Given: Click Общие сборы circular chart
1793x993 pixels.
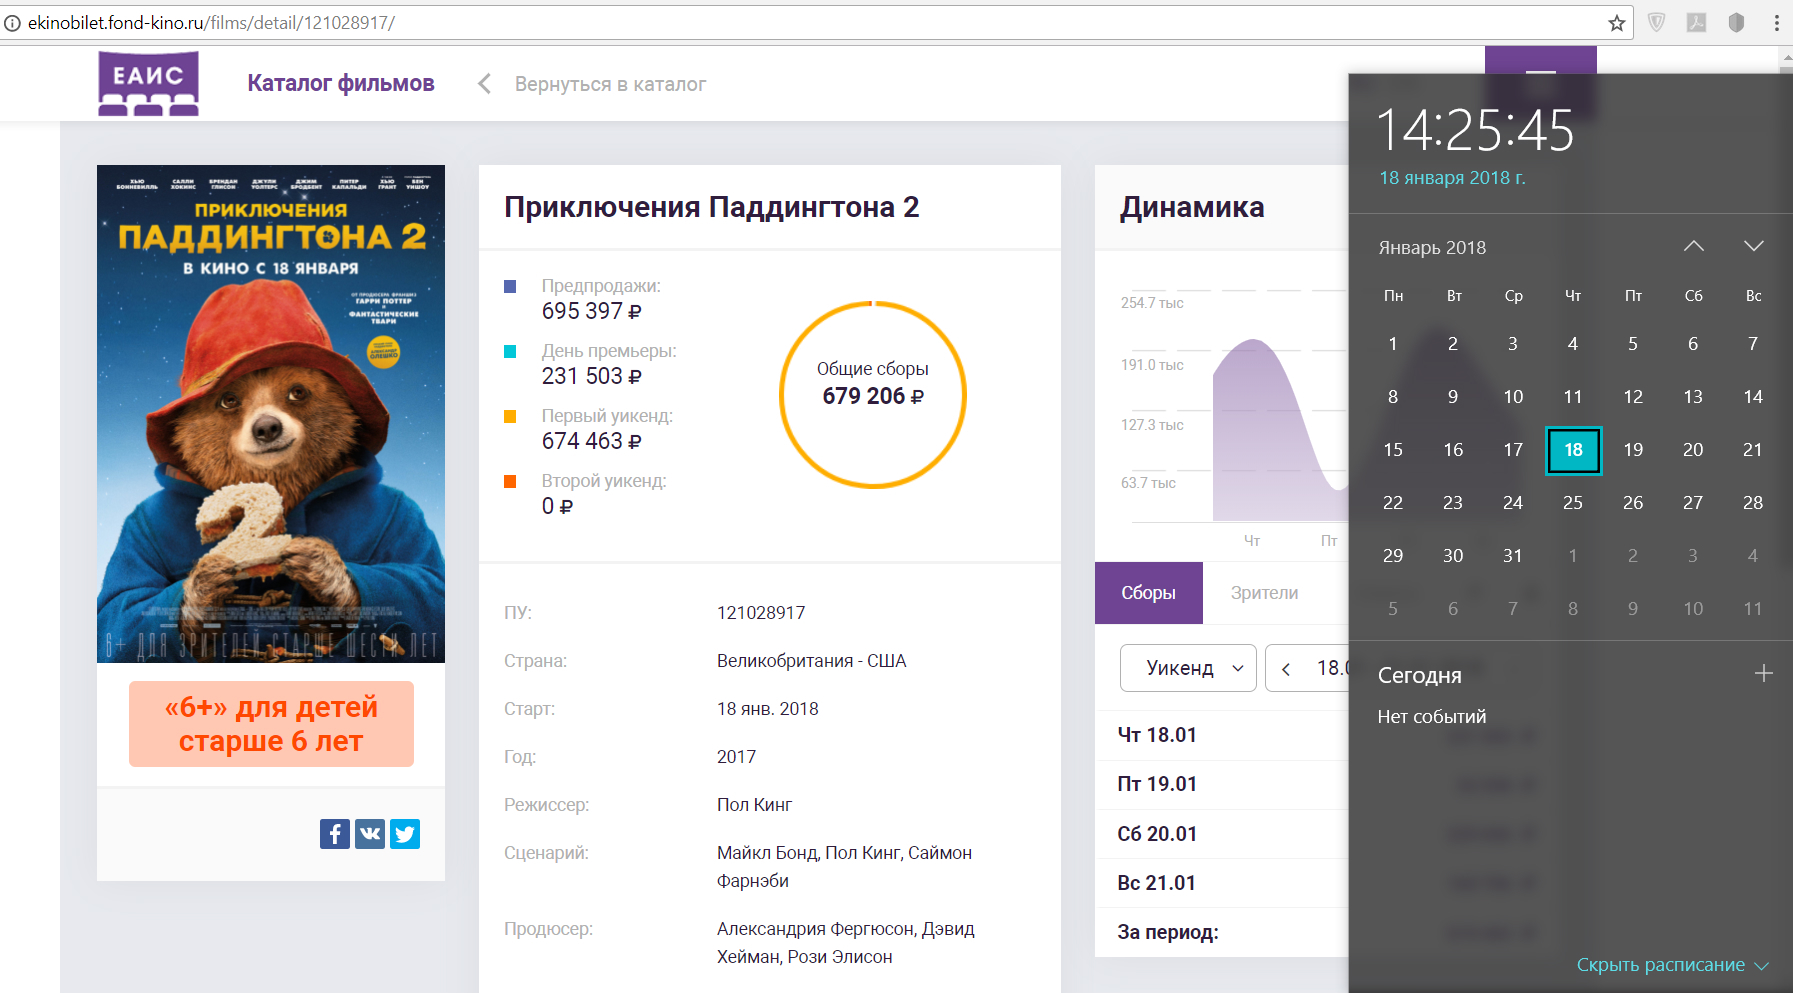Looking at the screenshot, I should coord(873,394).
